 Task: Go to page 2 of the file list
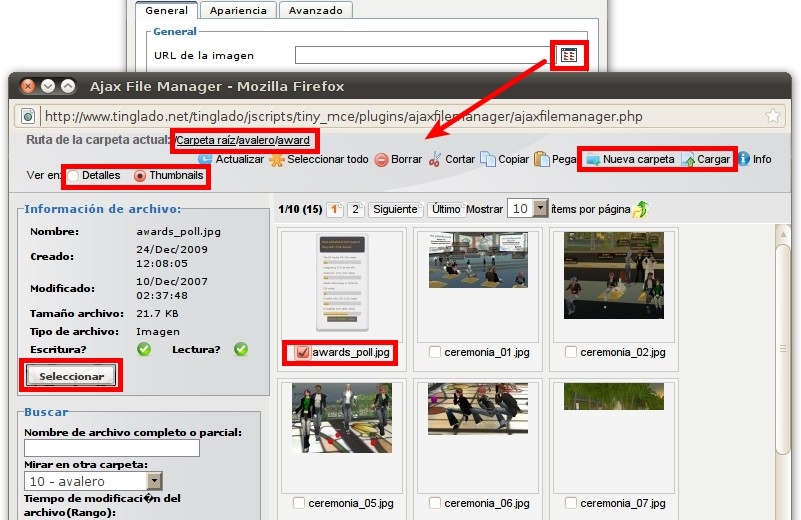click(x=356, y=209)
